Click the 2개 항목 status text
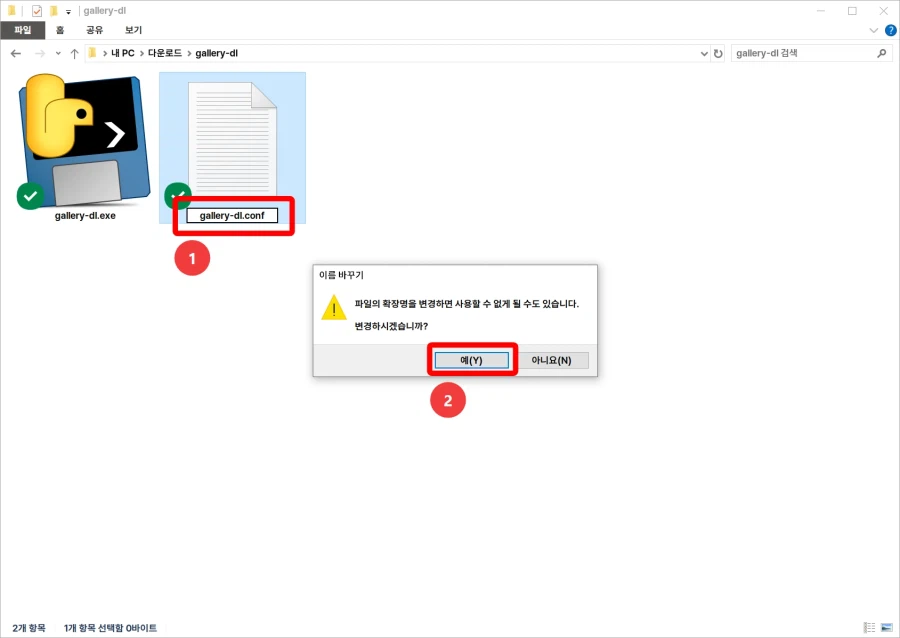 [29, 628]
